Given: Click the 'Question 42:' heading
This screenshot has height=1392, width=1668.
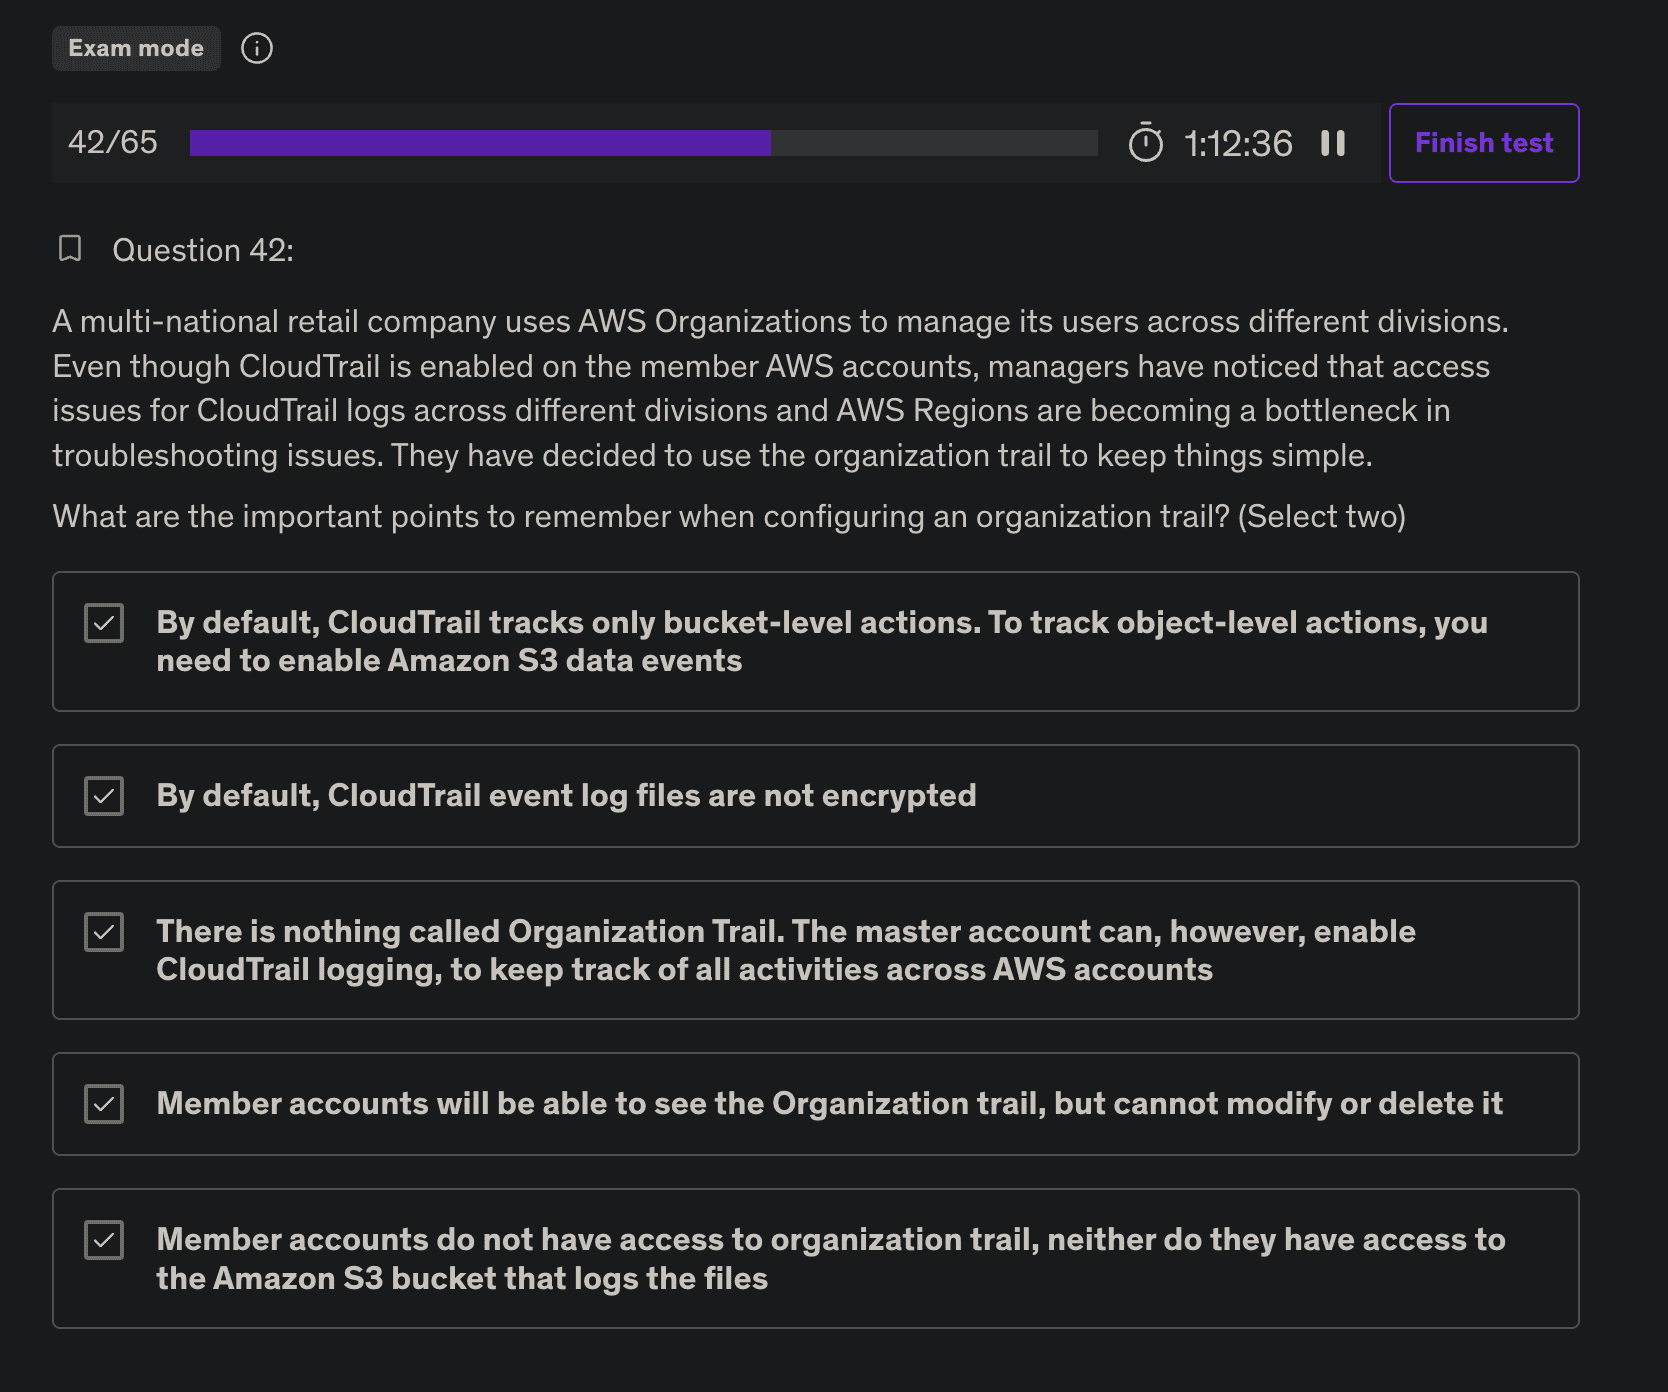Looking at the screenshot, I should (203, 250).
